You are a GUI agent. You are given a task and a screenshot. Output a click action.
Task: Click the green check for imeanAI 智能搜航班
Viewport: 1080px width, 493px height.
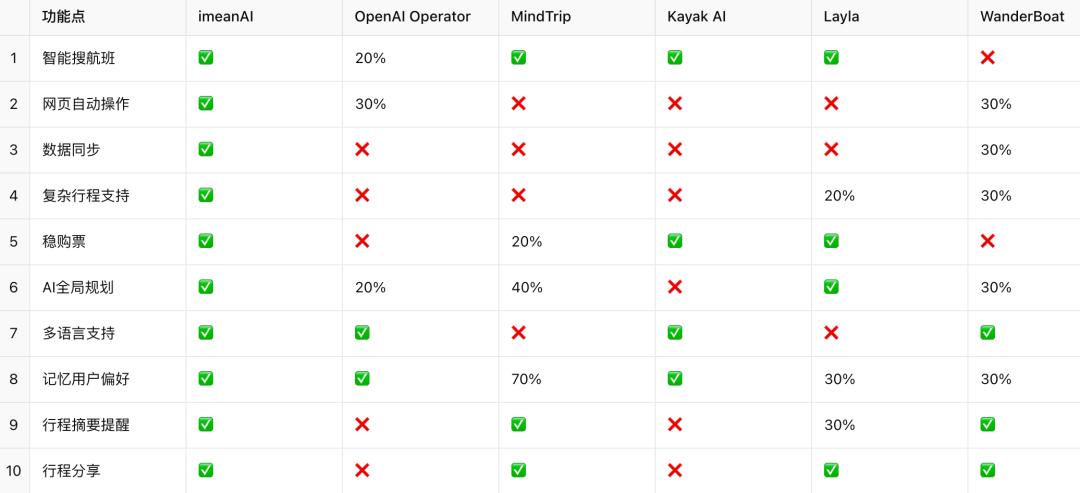(205, 58)
